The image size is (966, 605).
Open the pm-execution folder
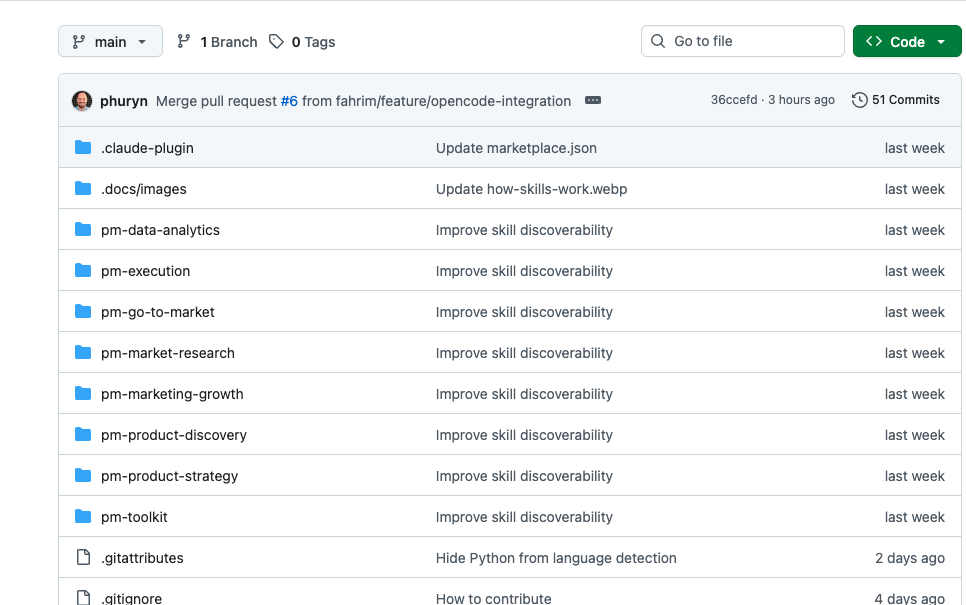(x=145, y=271)
